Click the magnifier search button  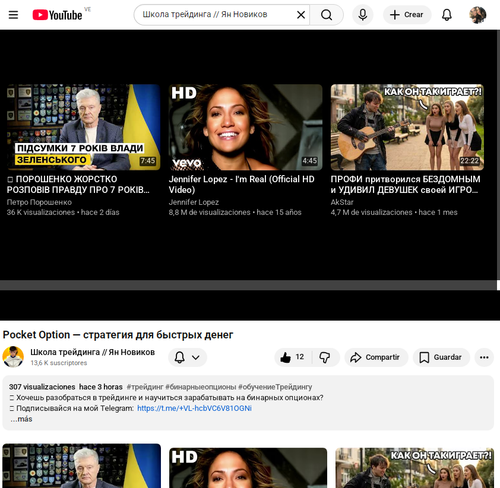pyautogui.click(x=326, y=15)
